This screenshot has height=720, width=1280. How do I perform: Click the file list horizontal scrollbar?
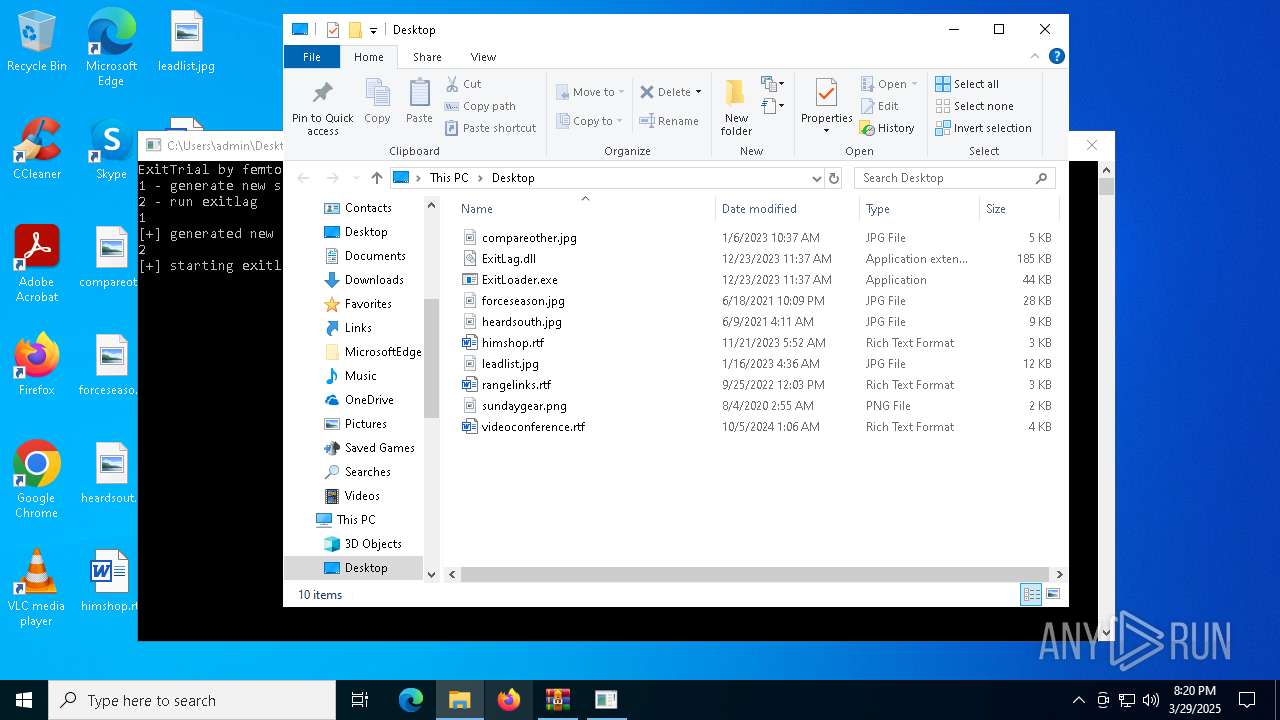755,574
